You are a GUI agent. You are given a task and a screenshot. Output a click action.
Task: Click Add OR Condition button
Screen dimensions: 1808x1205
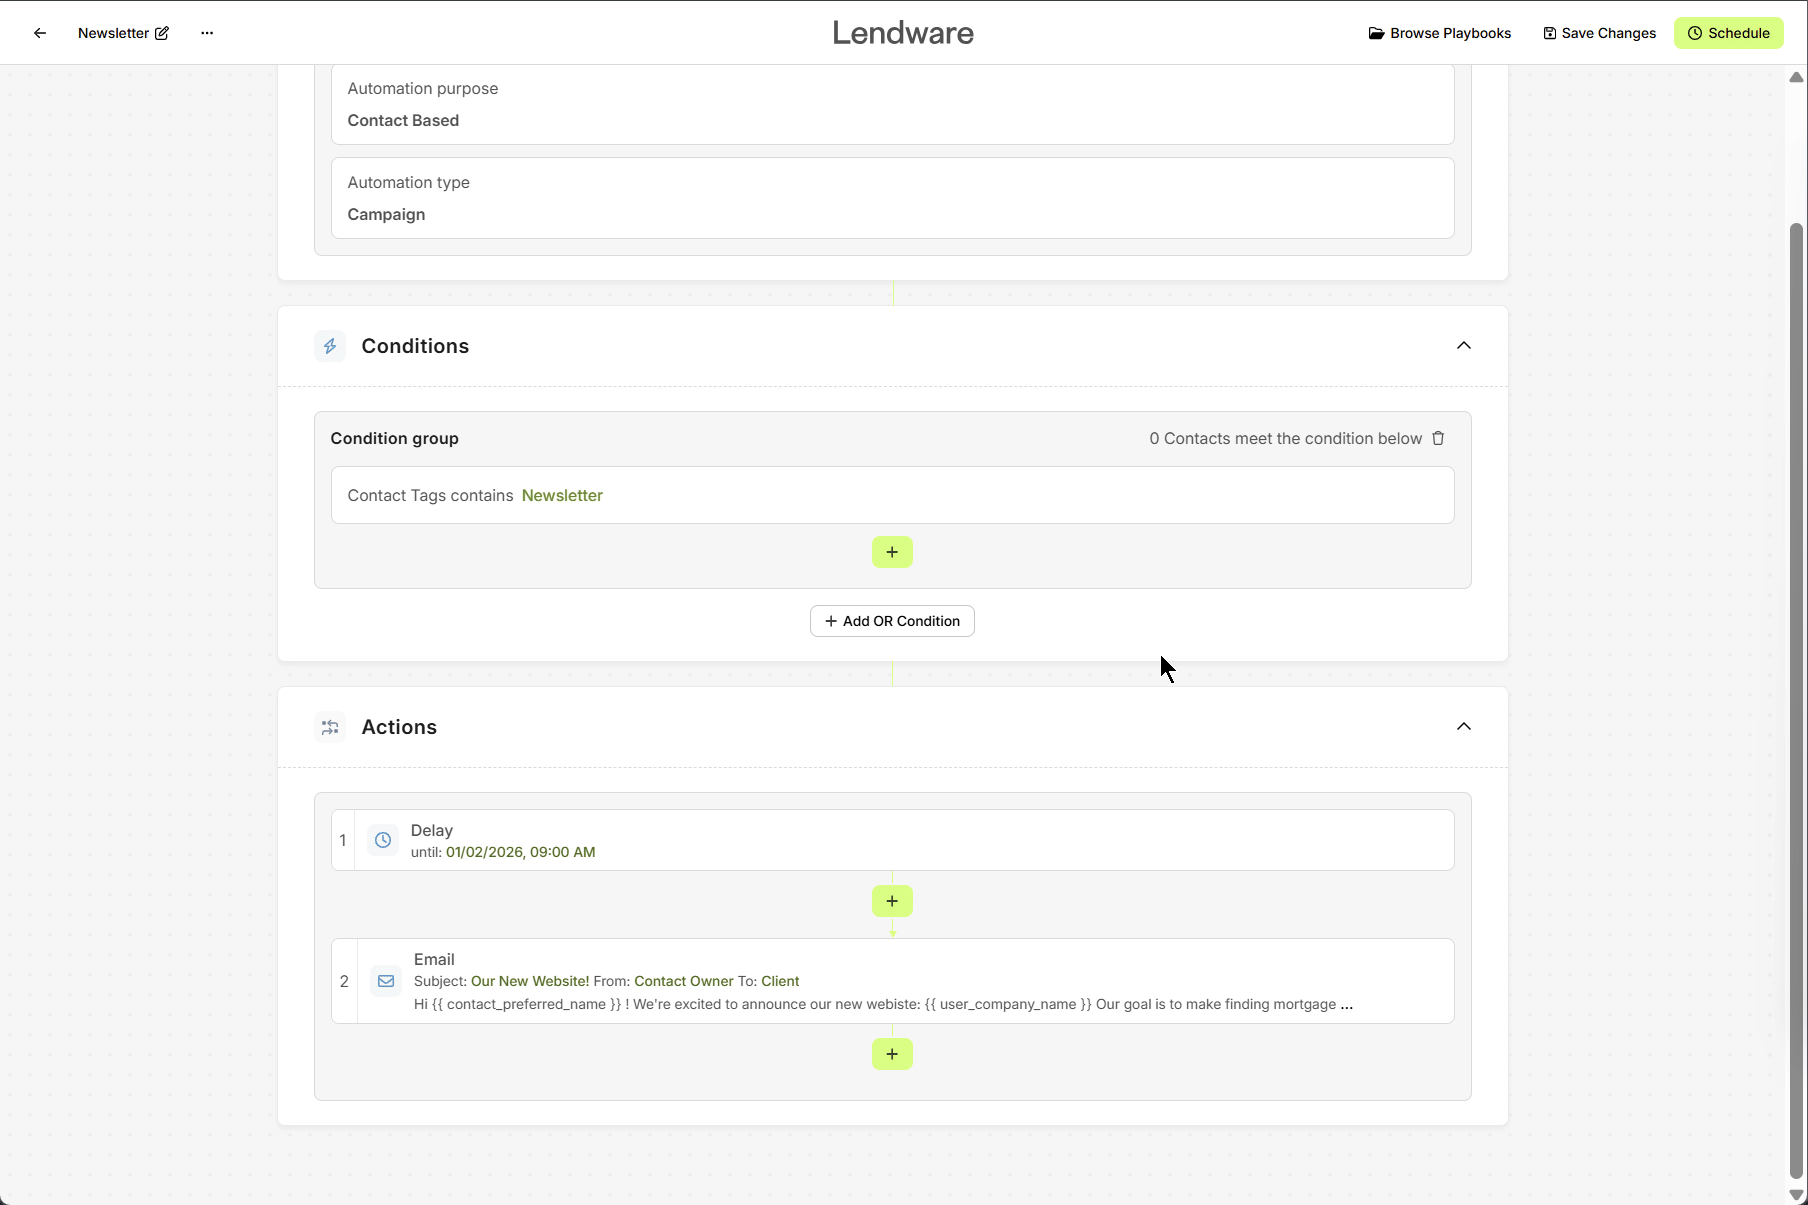(892, 621)
